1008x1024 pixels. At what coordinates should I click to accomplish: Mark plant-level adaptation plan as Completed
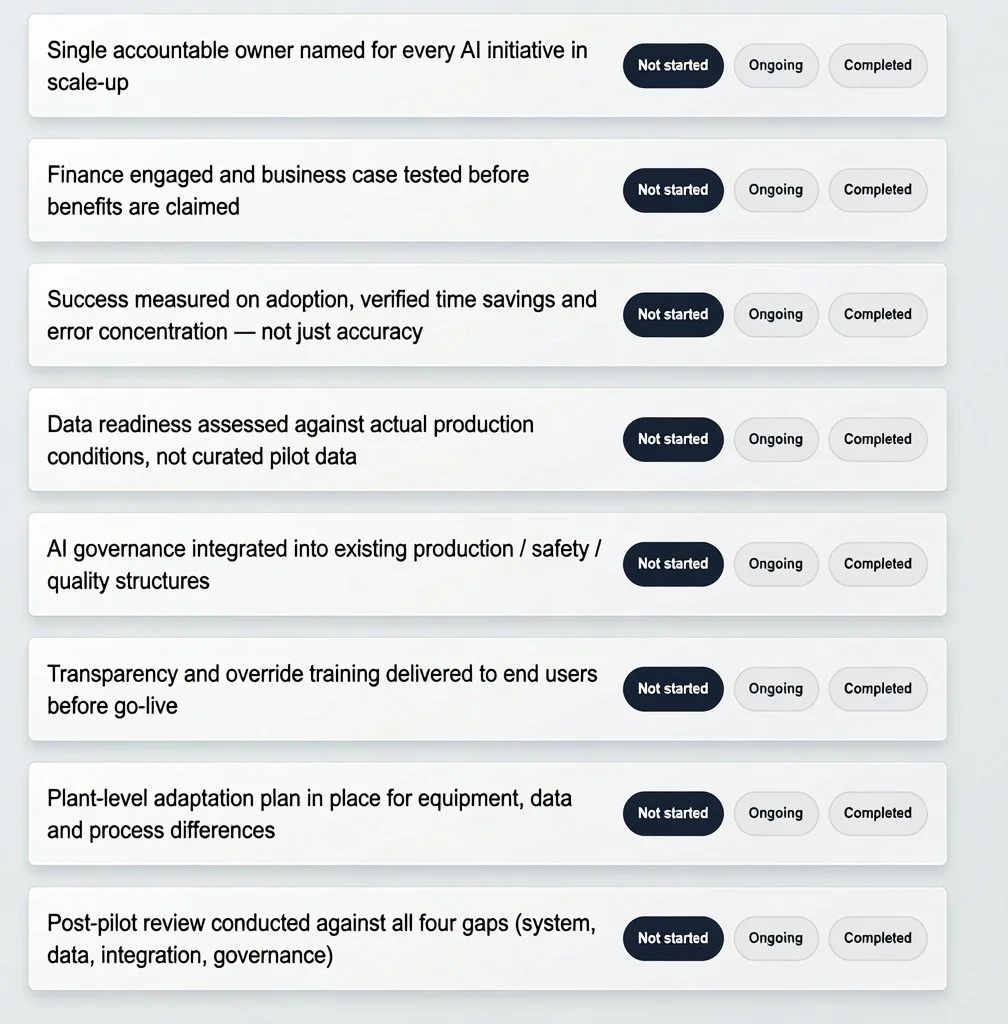[877, 814]
